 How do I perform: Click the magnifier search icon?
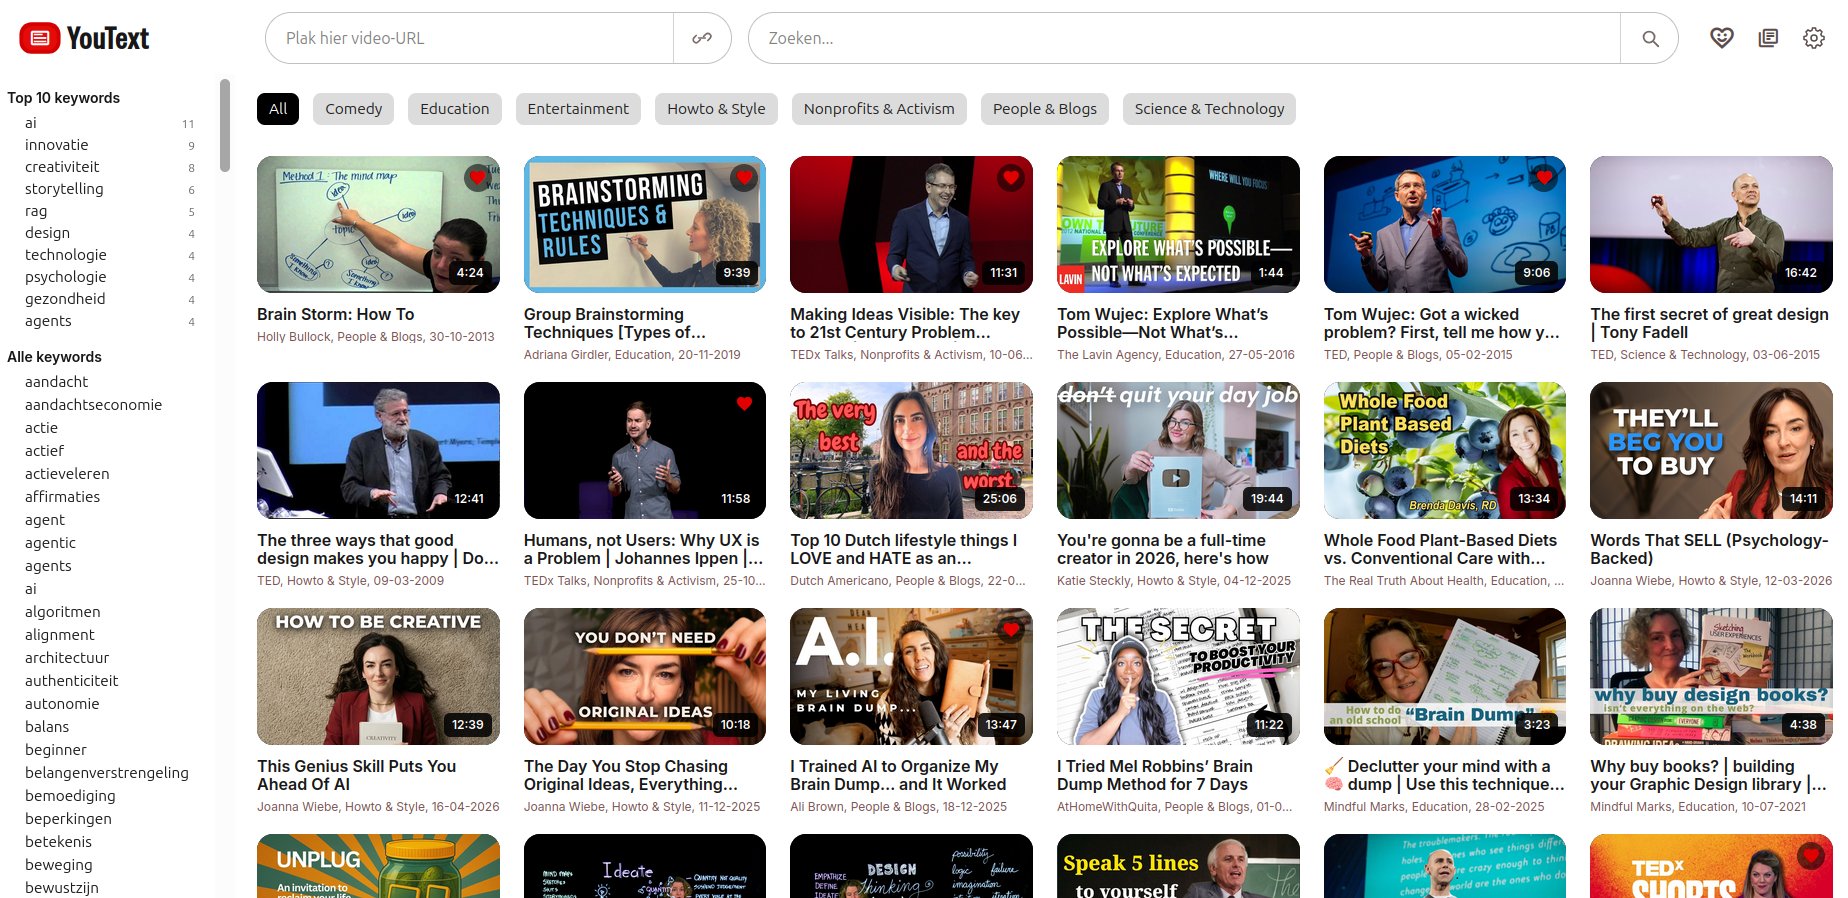(1650, 38)
